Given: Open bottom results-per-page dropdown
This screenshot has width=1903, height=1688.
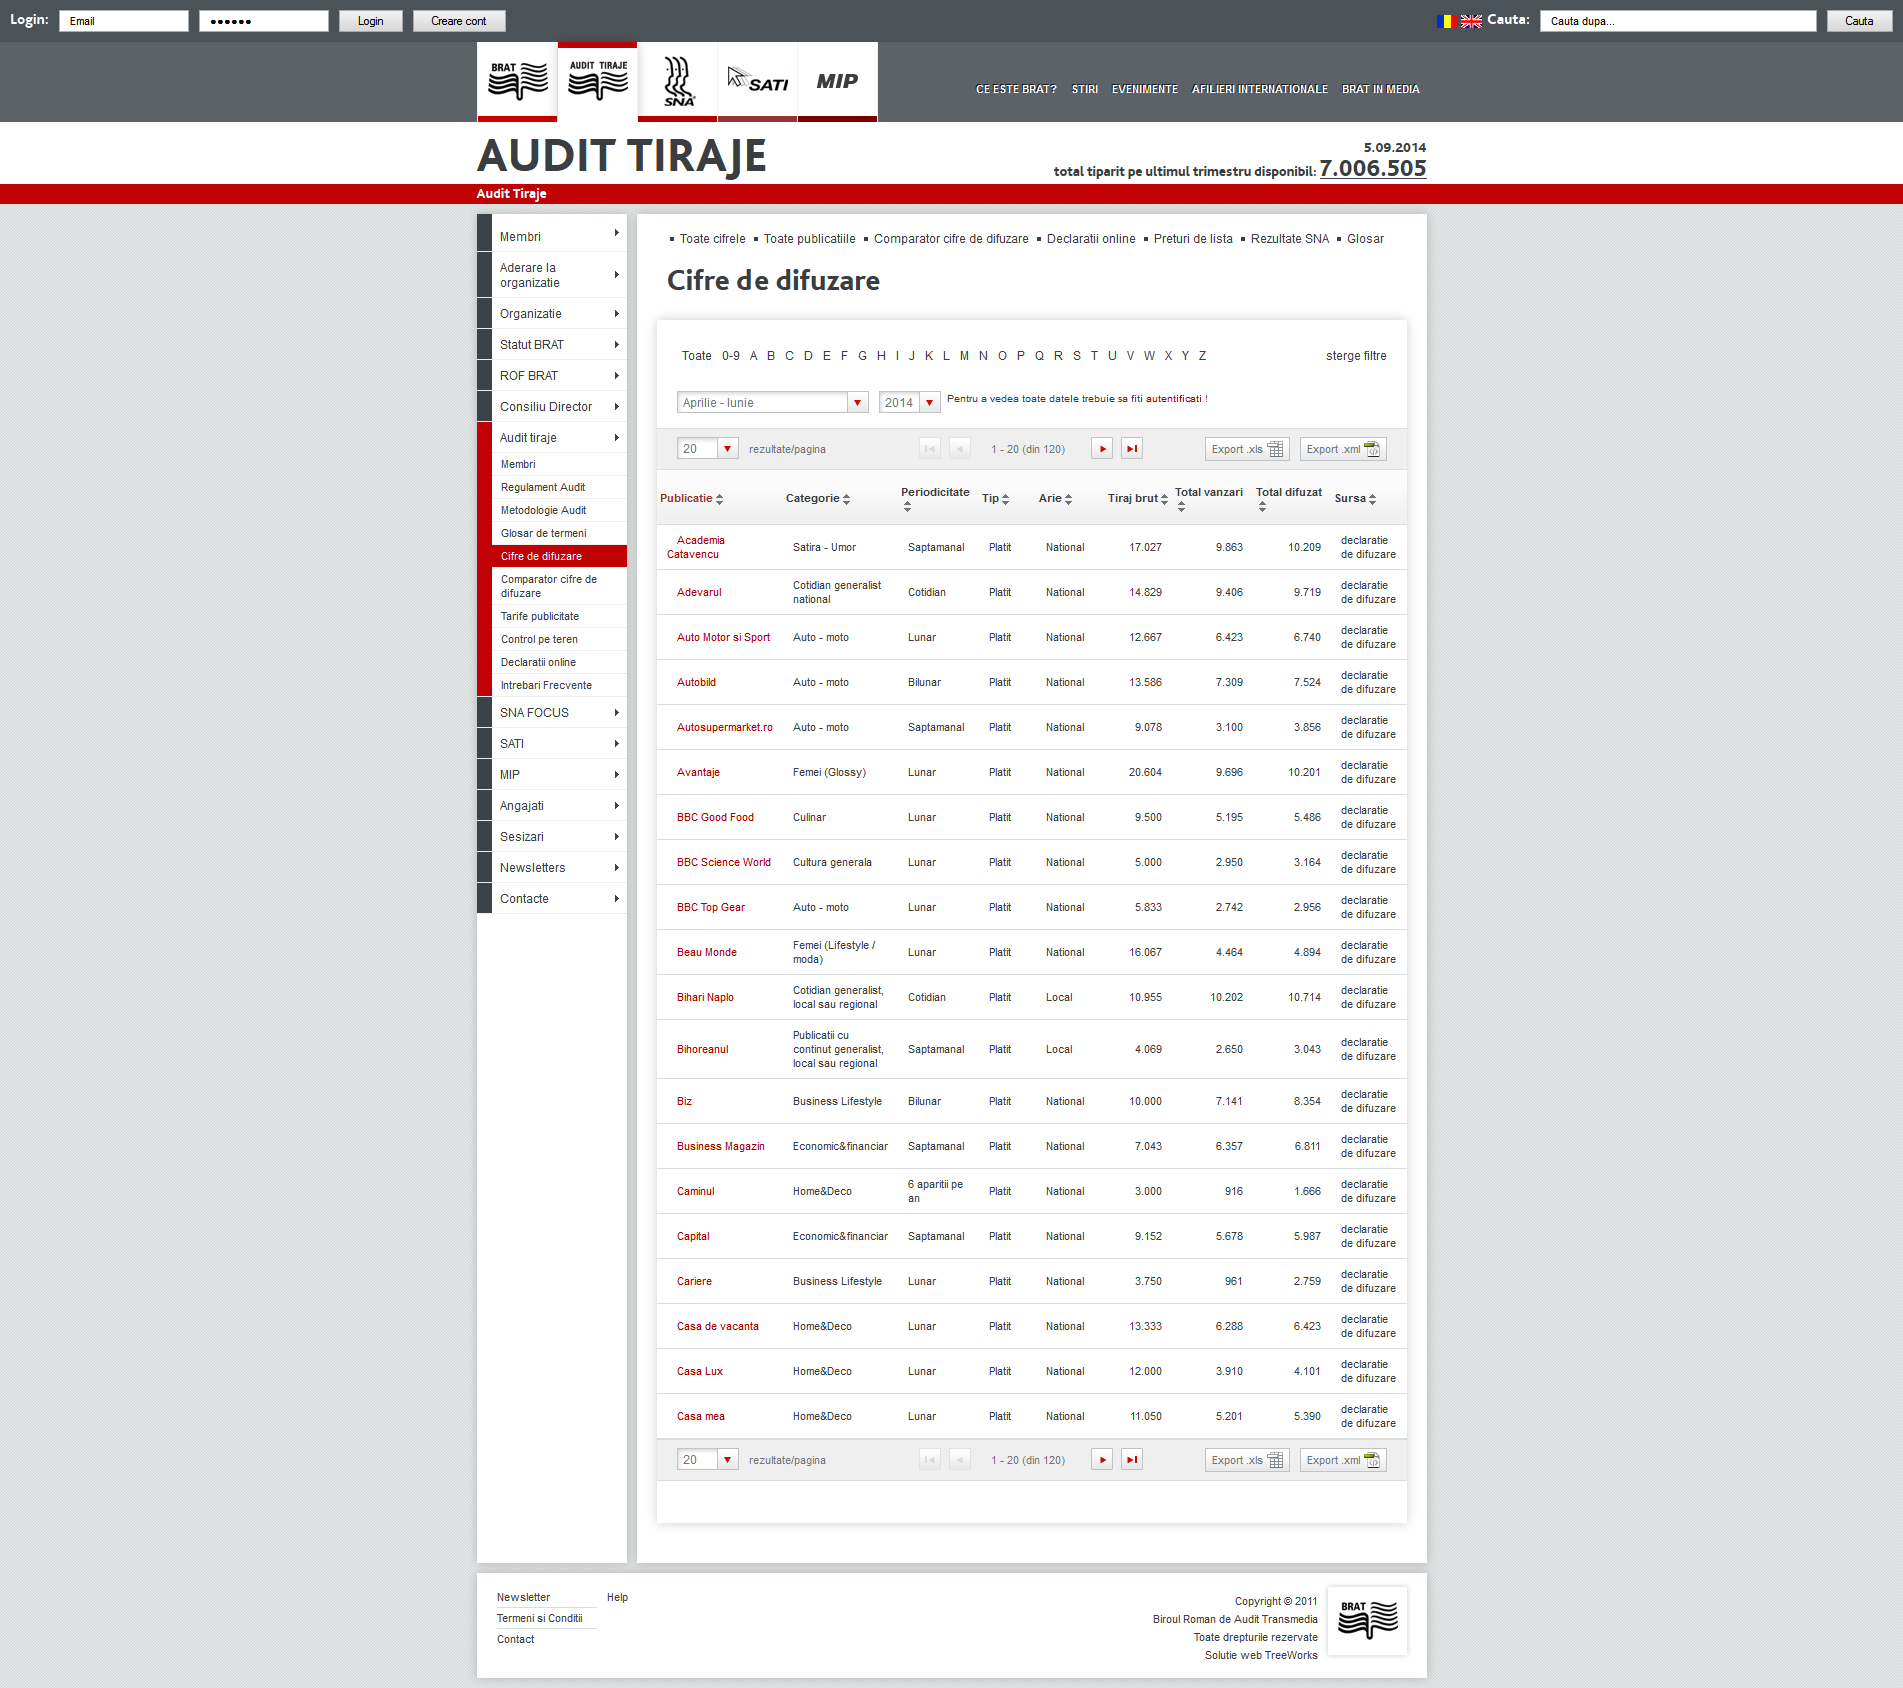Looking at the screenshot, I should point(707,1460).
